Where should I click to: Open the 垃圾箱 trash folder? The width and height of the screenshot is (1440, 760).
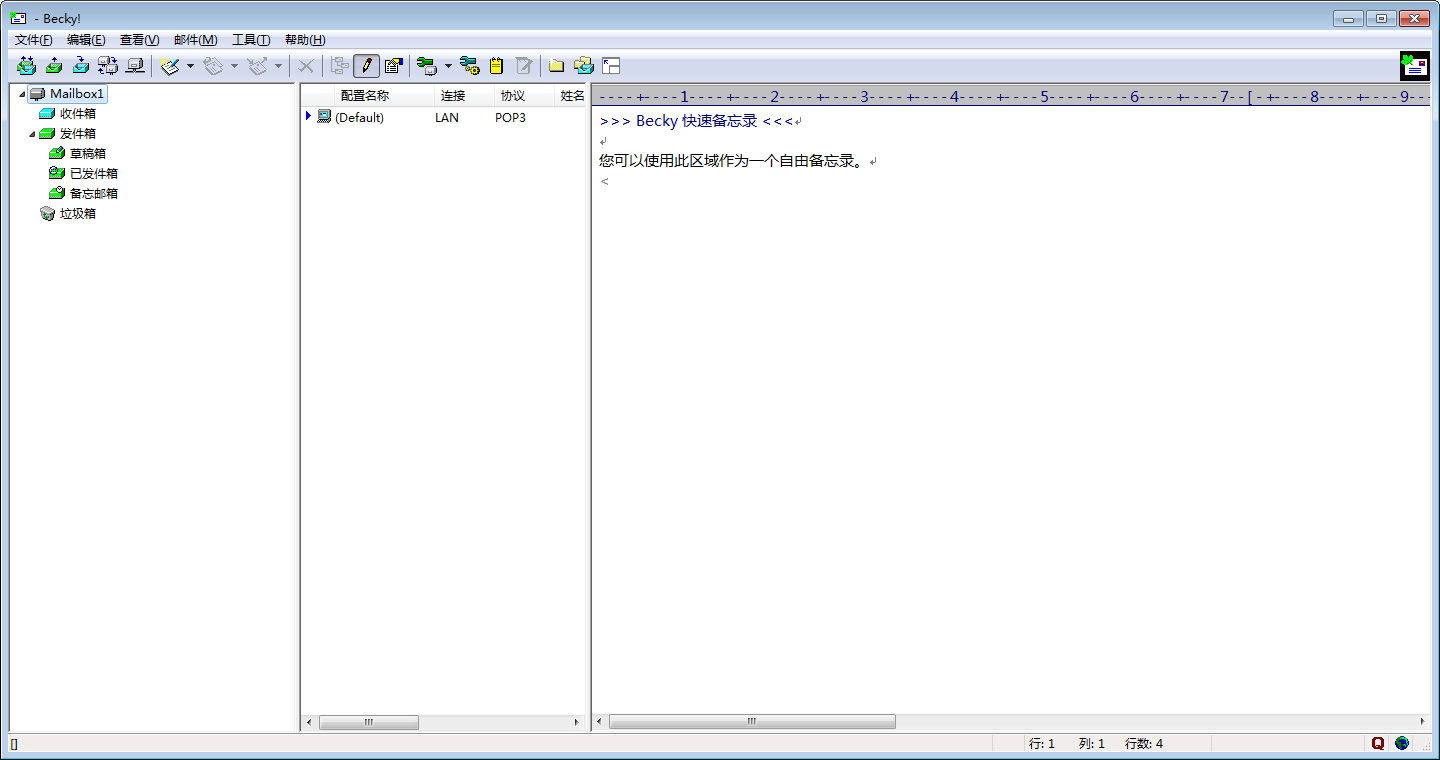[x=78, y=214]
